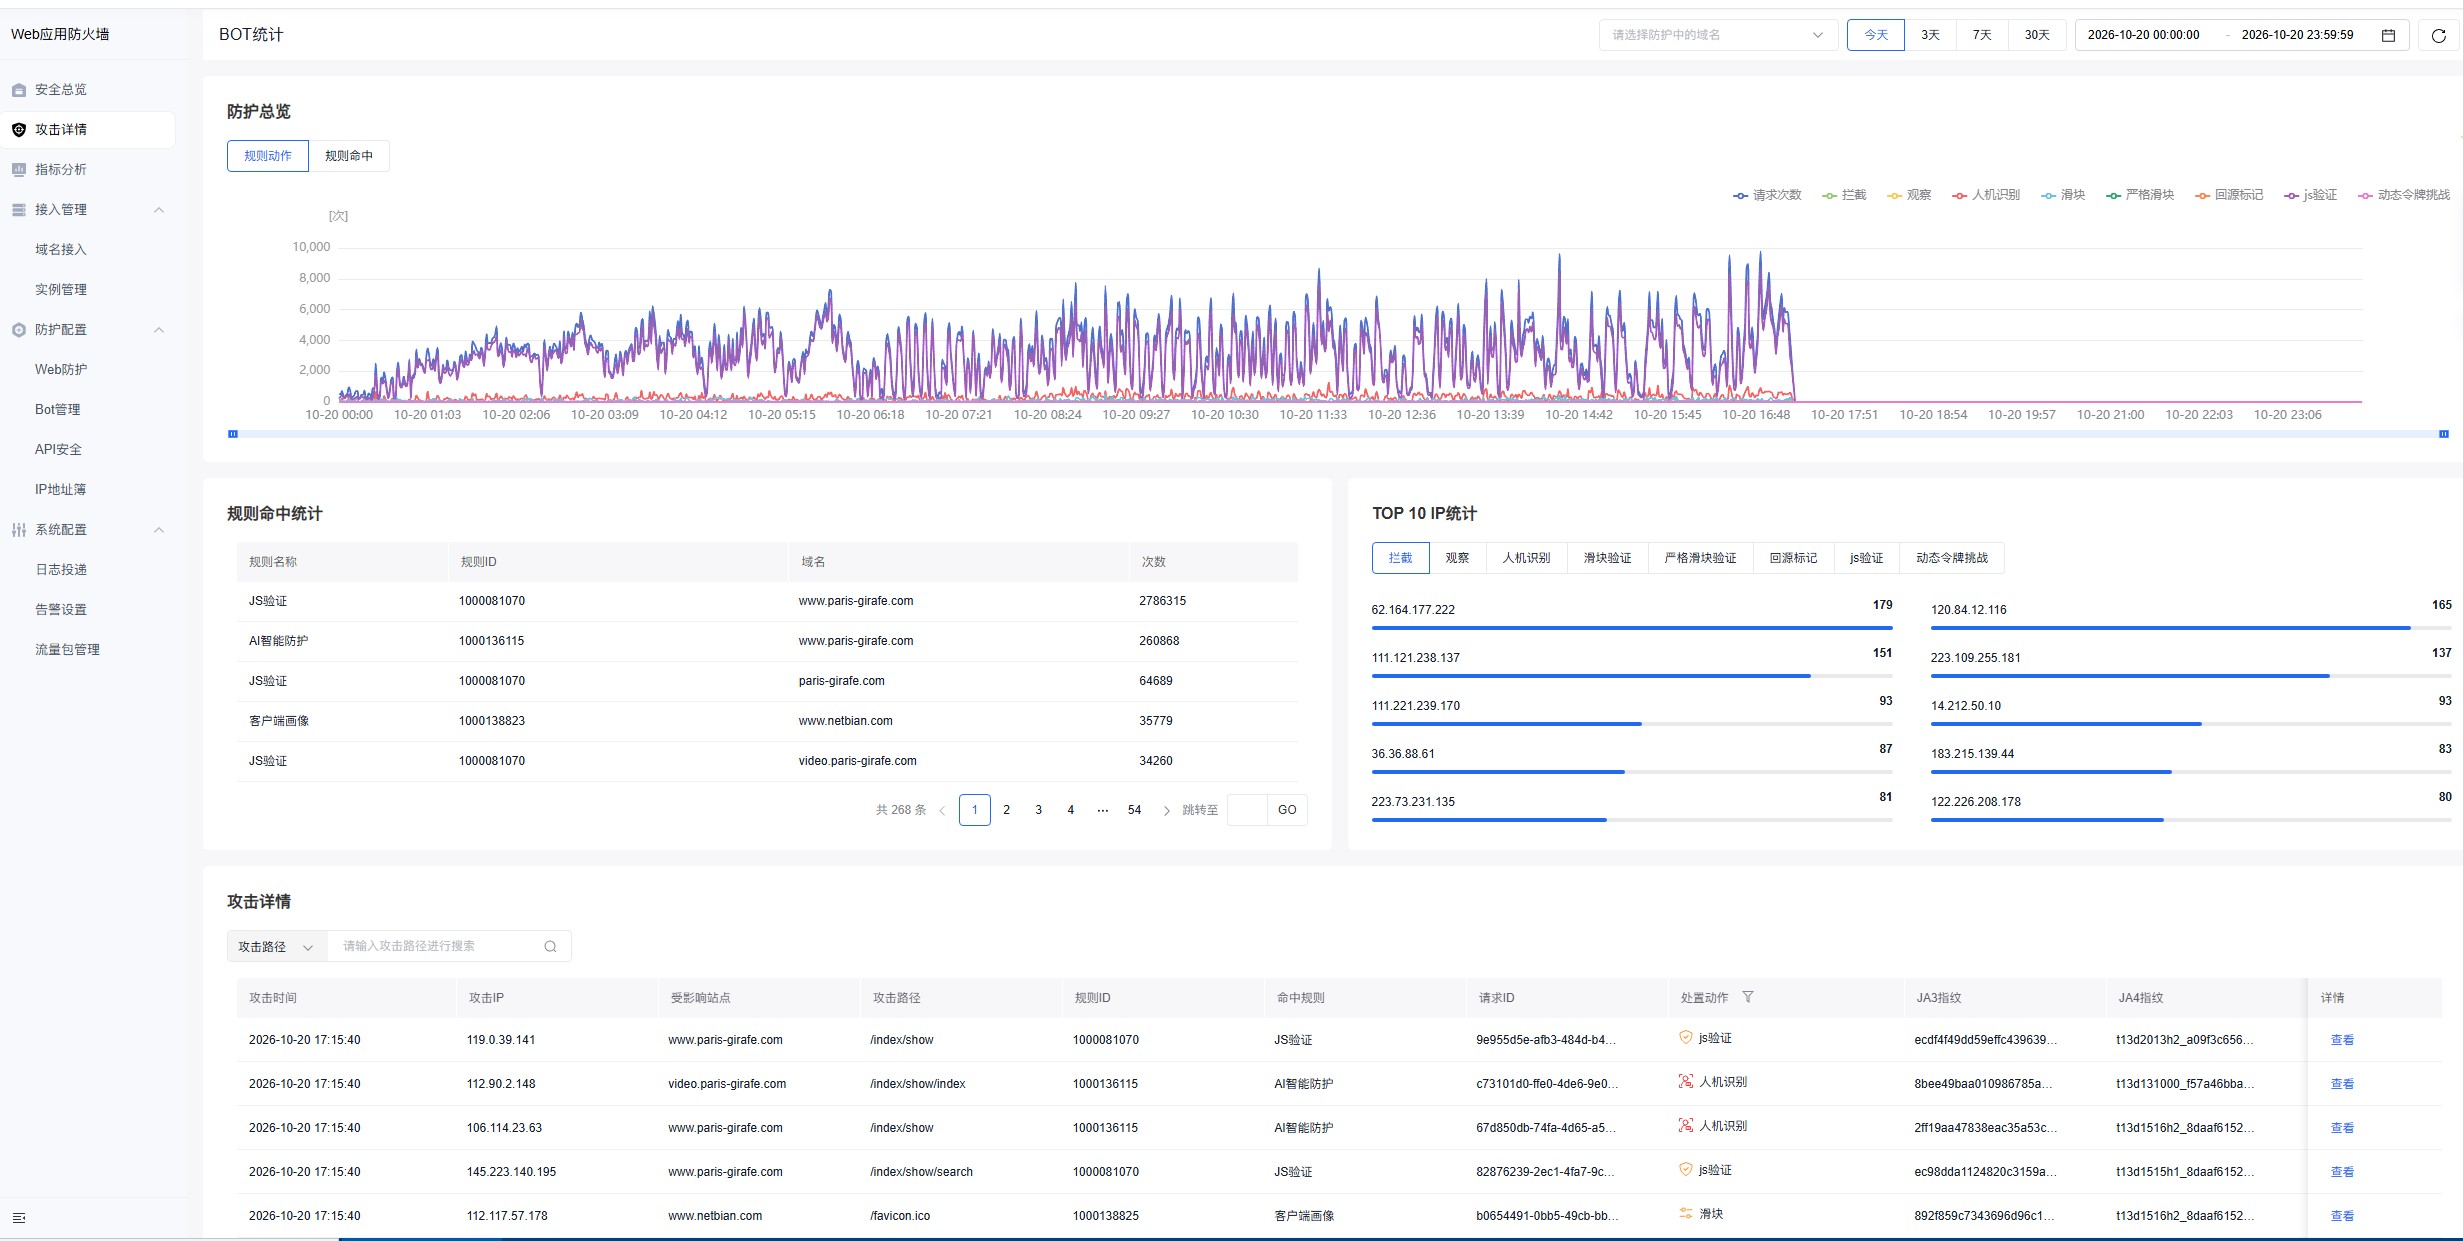View details for 119.0.39.141 attack row
The width and height of the screenshot is (2463, 1241).
coord(2342,1040)
